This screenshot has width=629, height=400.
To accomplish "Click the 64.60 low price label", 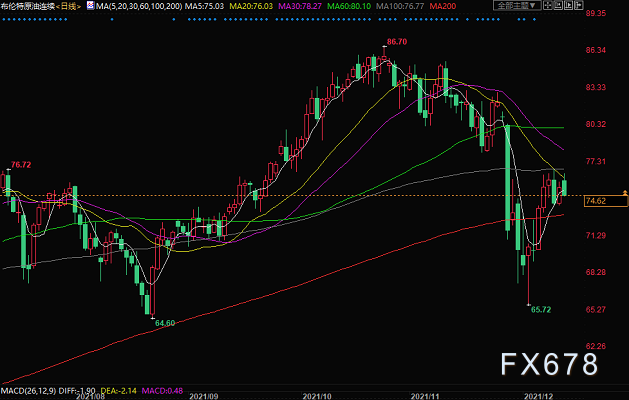I will 165,323.
